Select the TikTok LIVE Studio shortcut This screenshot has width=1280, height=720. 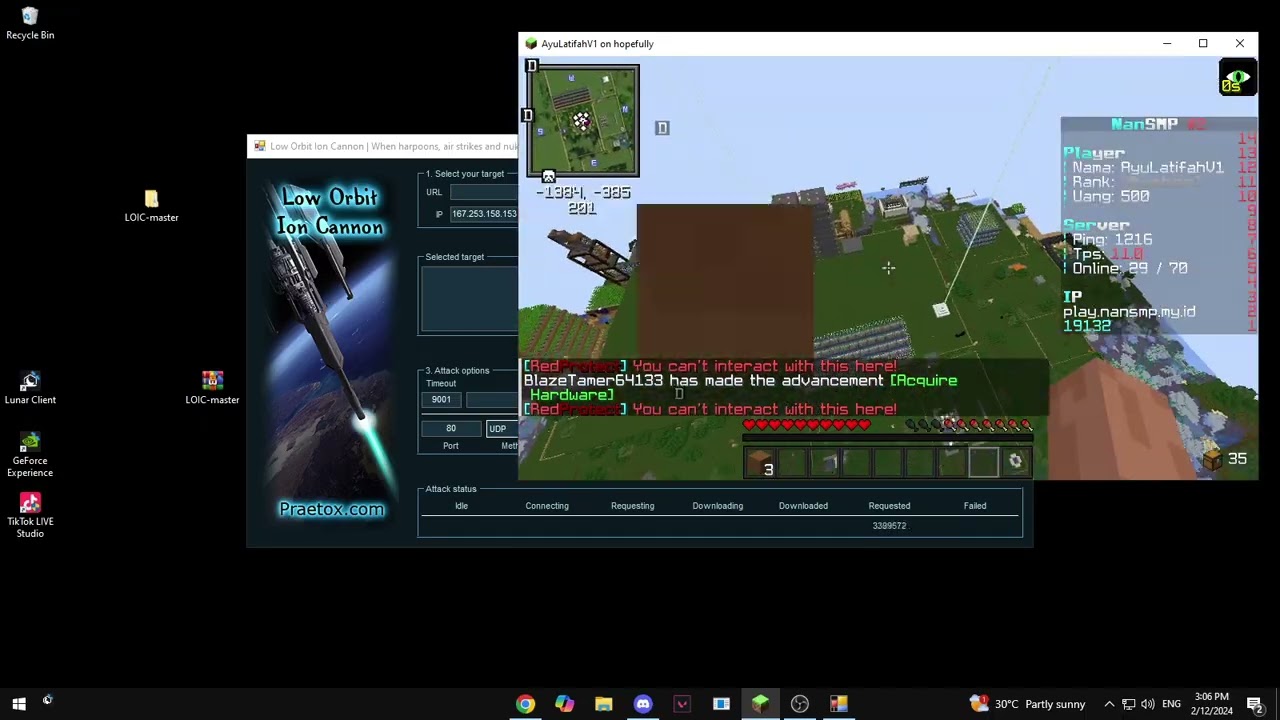pos(30,516)
